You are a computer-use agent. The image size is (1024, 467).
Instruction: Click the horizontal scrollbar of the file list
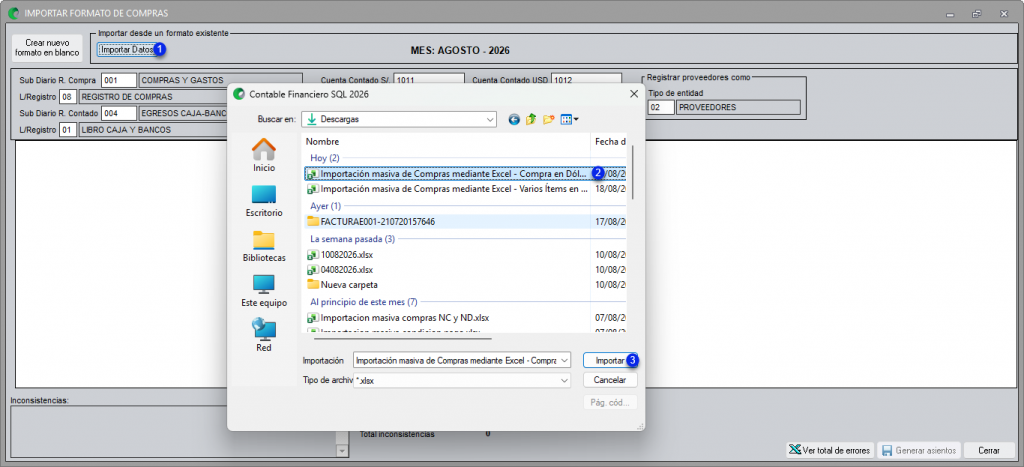(x=404, y=338)
